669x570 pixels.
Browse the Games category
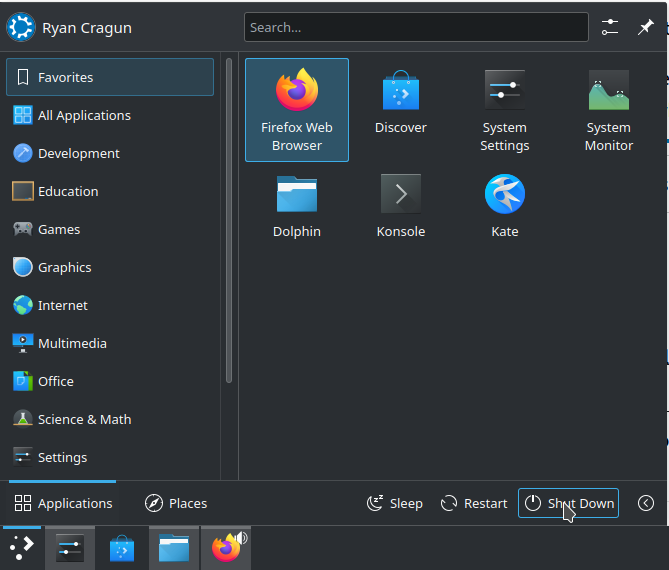point(110,229)
